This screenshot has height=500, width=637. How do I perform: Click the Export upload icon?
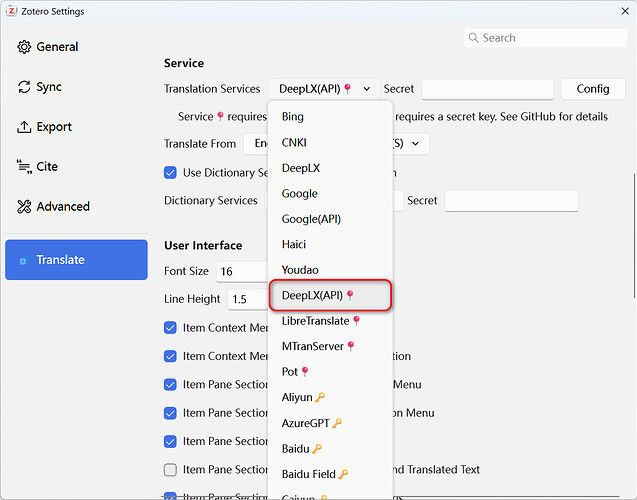(x=24, y=127)
